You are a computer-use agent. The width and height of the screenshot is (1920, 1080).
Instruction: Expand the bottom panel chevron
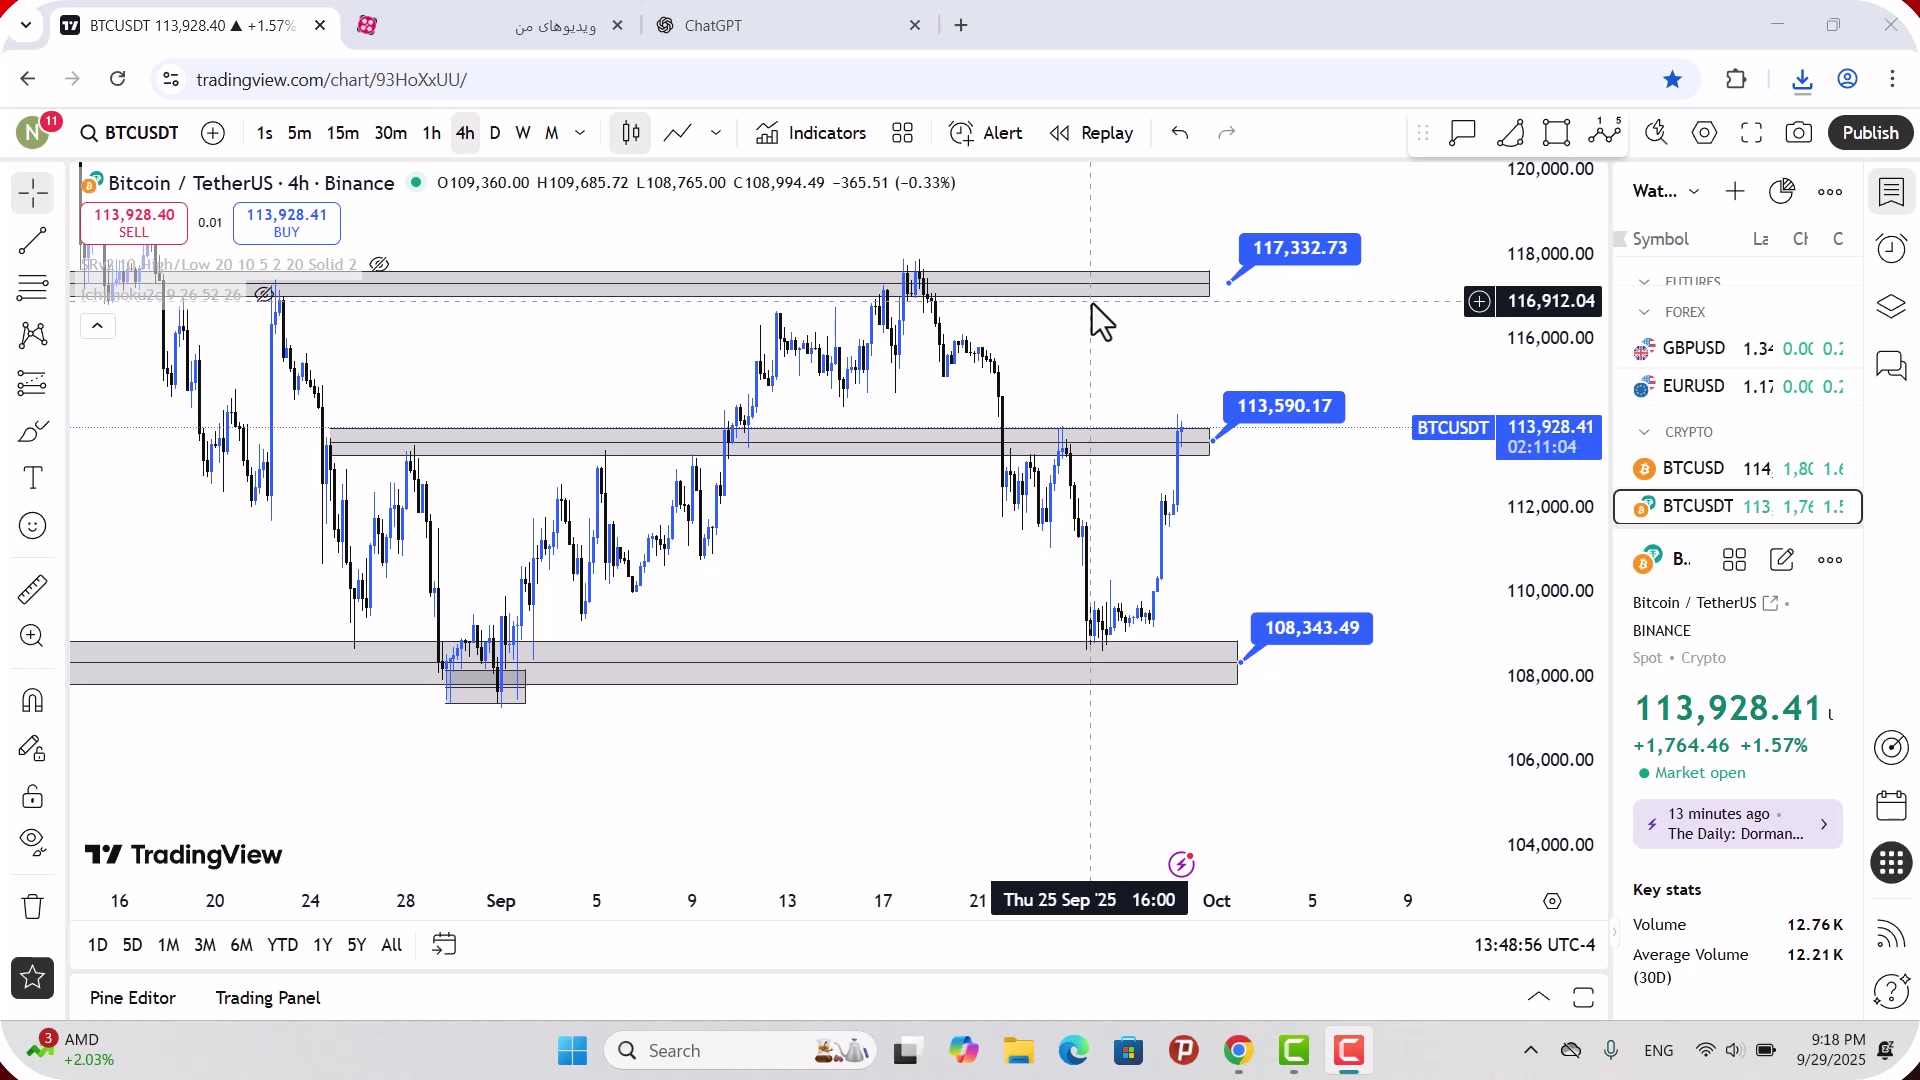pyautogui.click(x=1539, y=998)
